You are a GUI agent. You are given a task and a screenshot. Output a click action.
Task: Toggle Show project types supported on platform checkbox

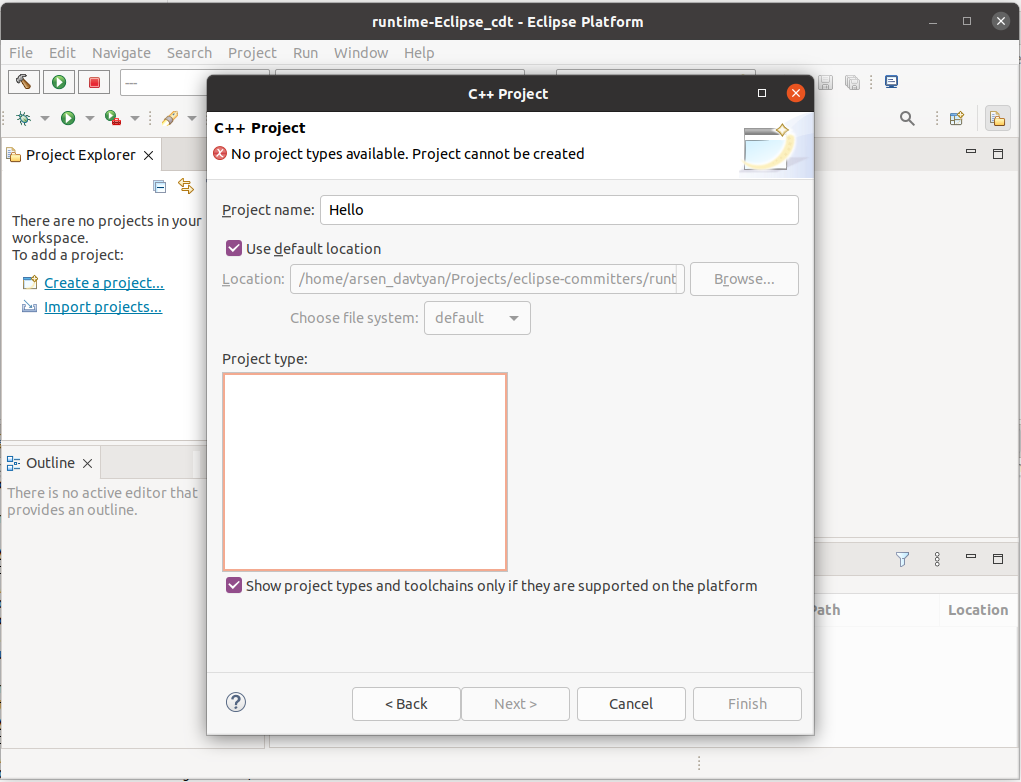pyautogui.click(x=234, y=585)
